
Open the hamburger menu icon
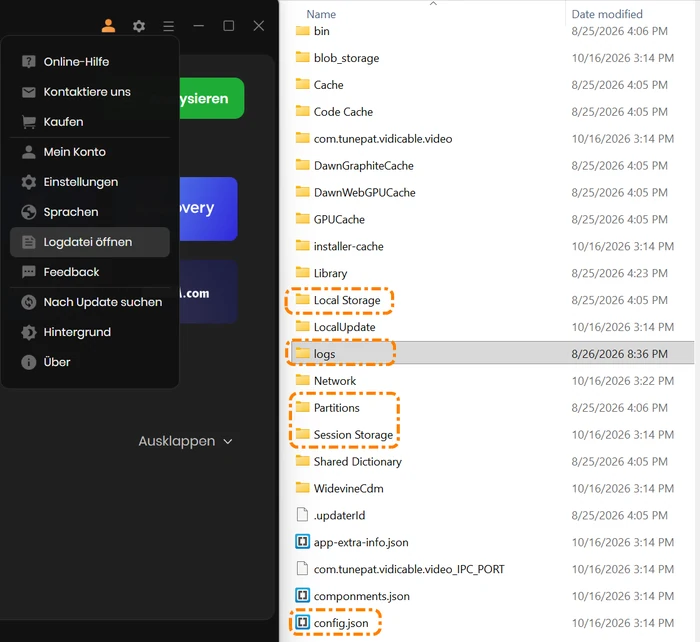click(x=168, y=26)
